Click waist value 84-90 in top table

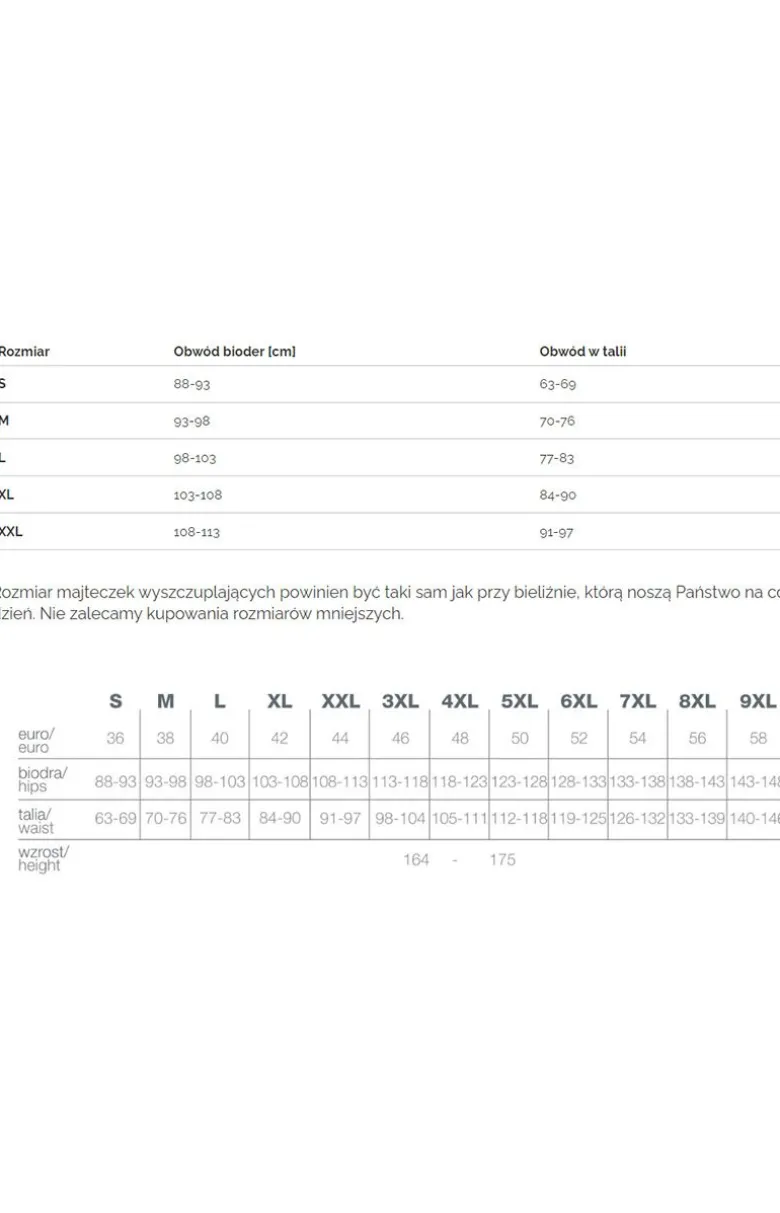point(558,495)
